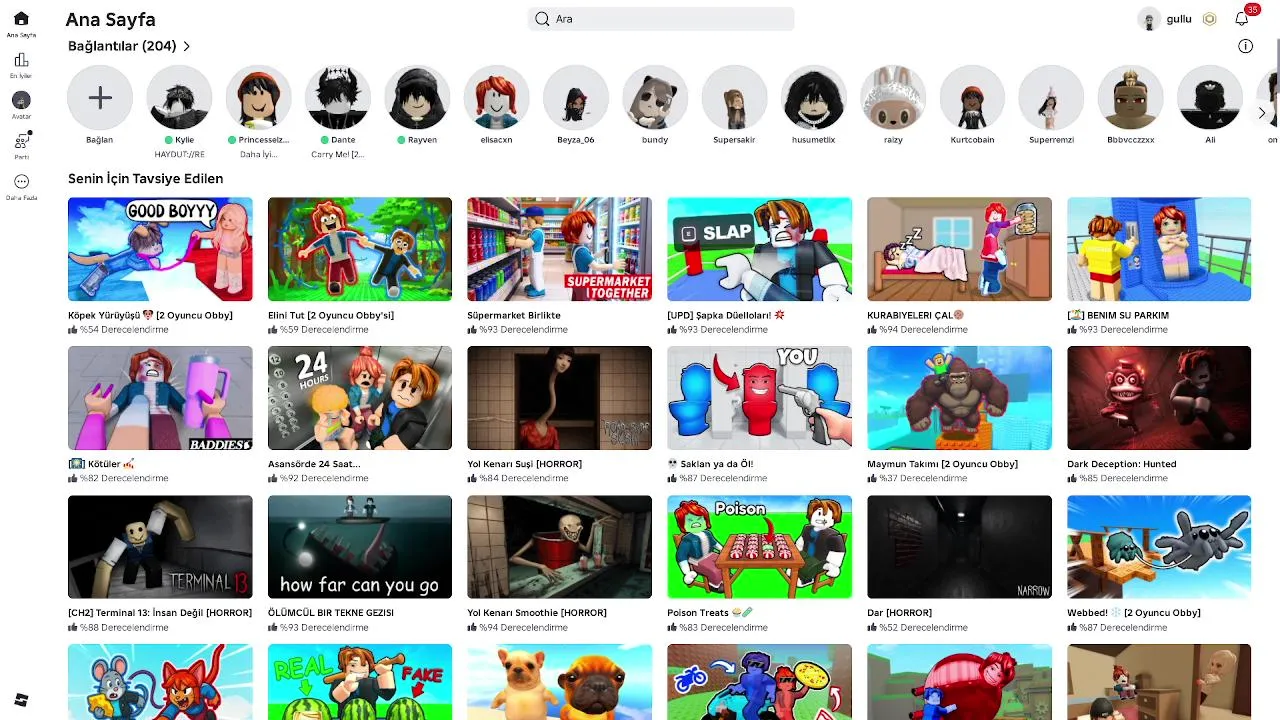The width and height of the screenshot is (1280, 720).
Task: Open Kylie's avatar in connections
Action: click(179, 98)
